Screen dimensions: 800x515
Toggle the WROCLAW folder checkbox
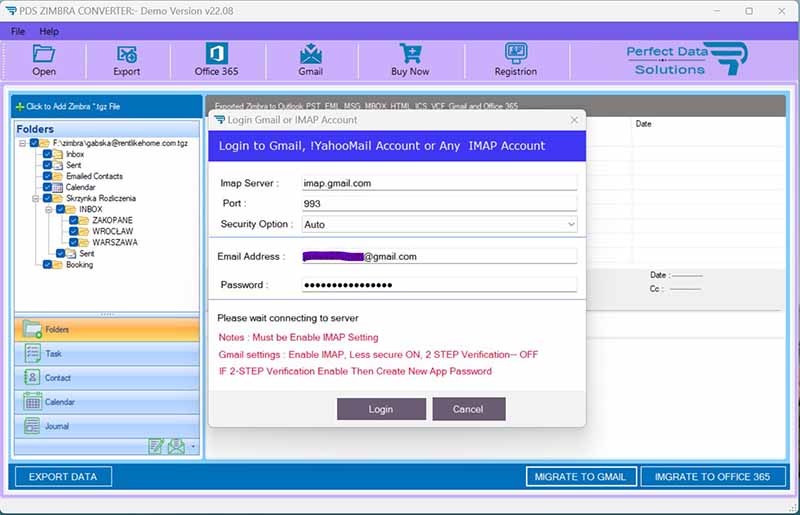74,231
